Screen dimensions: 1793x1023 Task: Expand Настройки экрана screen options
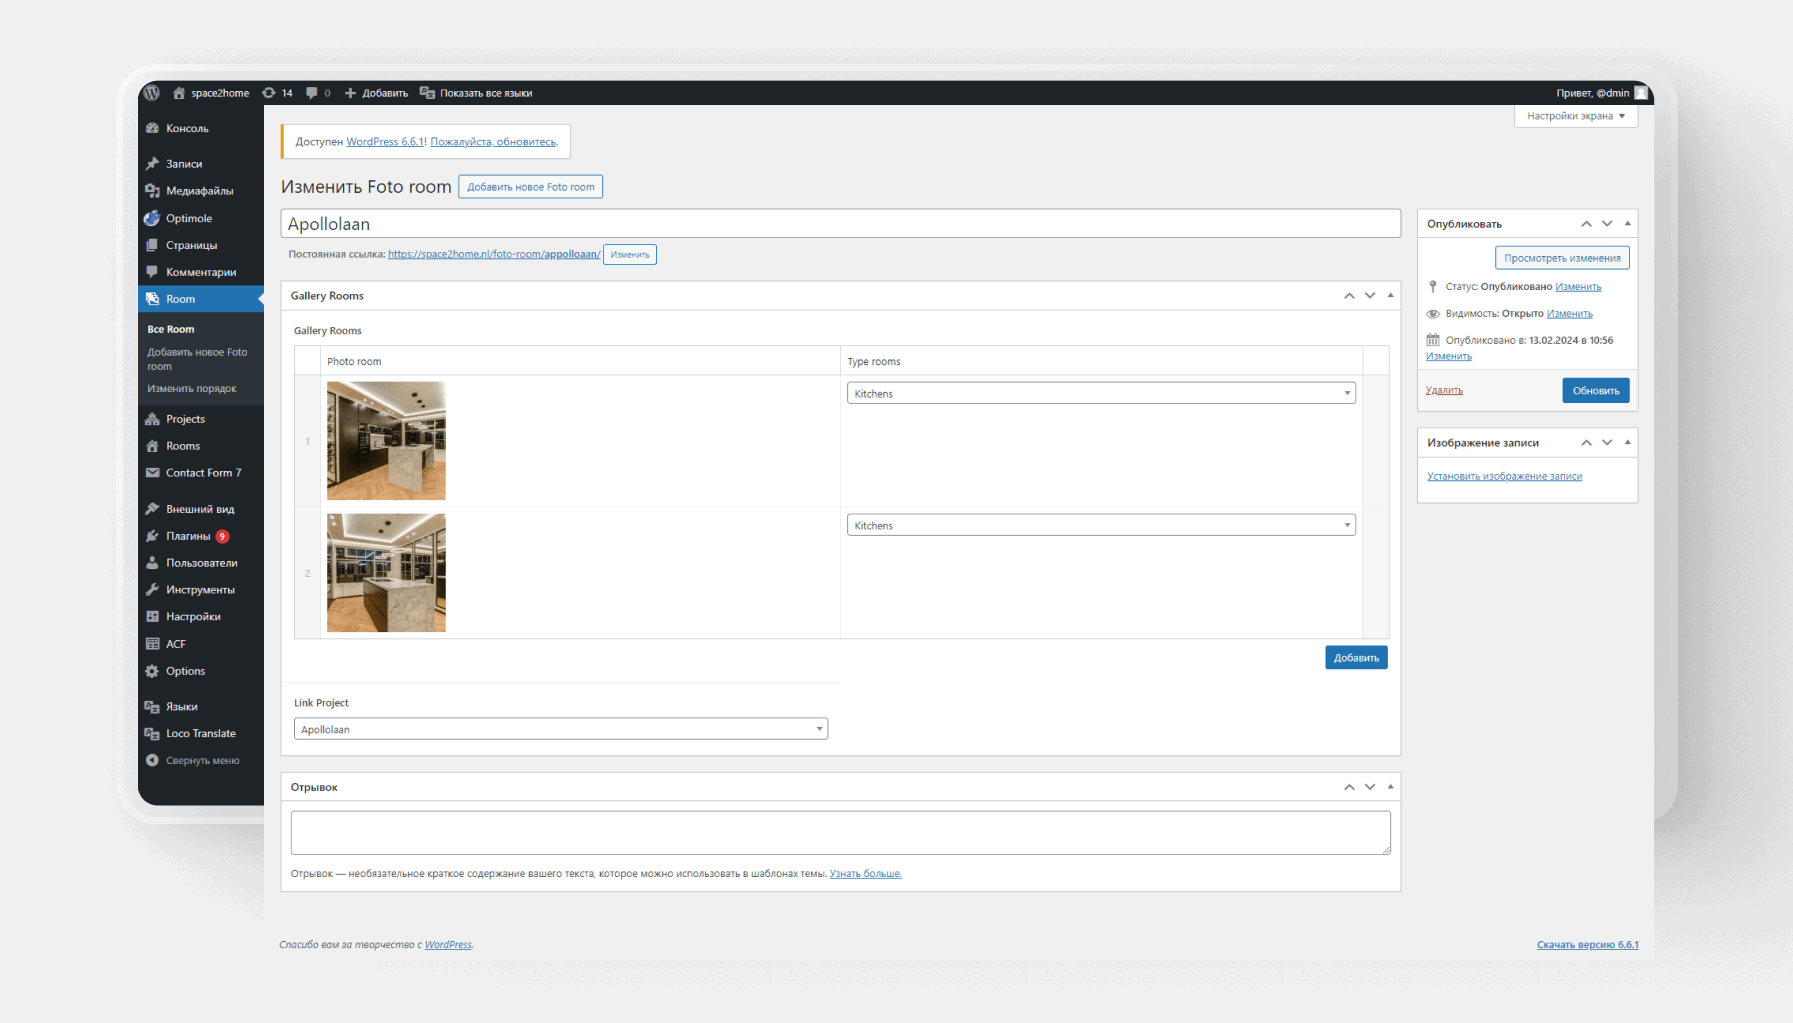1576,116
